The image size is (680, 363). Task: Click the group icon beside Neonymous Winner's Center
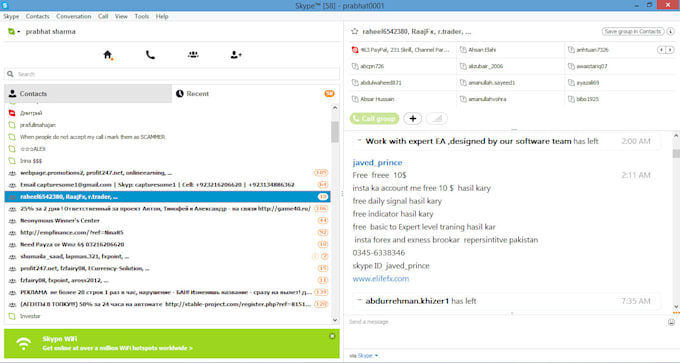pyautogui.click(x=12, y=221)
